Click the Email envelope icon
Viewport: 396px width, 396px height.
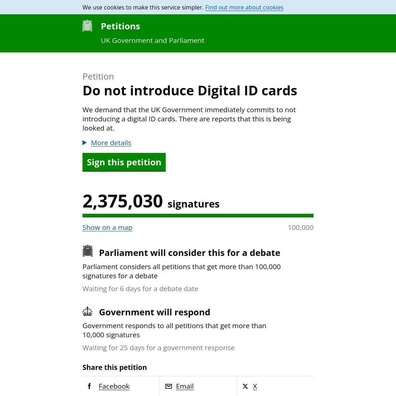click(169, 386)
